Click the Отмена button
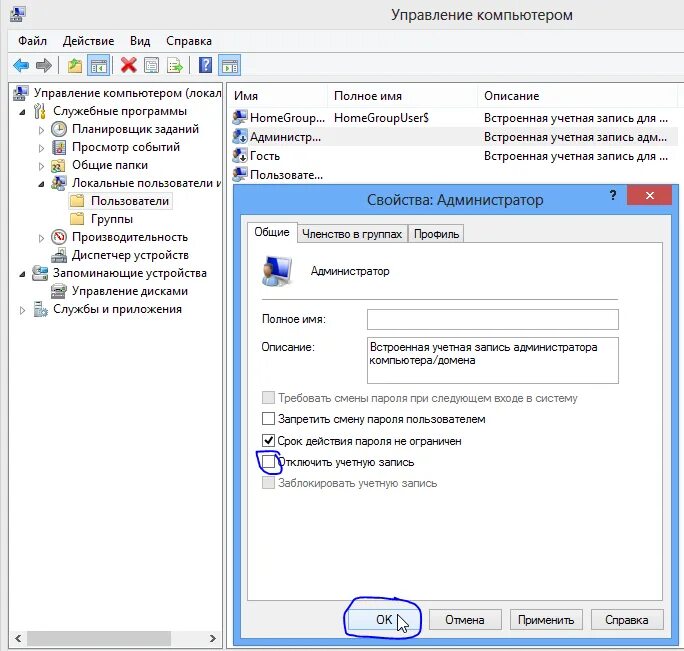The height and width of the screenshot is (651, 684). 465,620
